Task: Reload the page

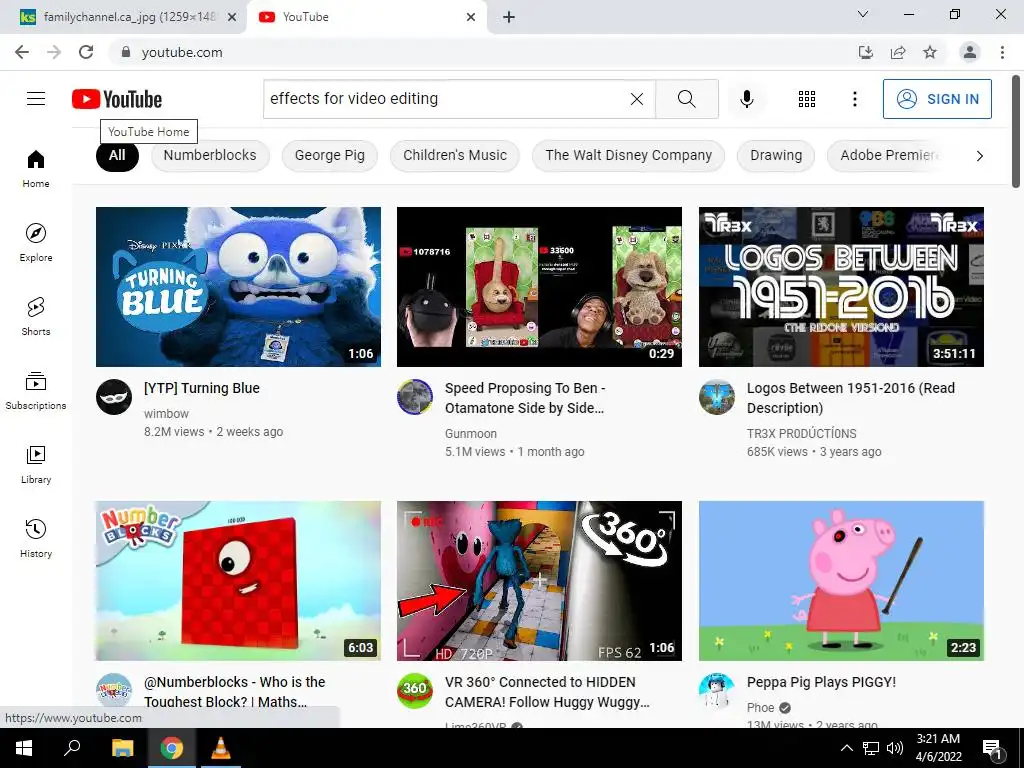Action: click(x=86, y=52)
